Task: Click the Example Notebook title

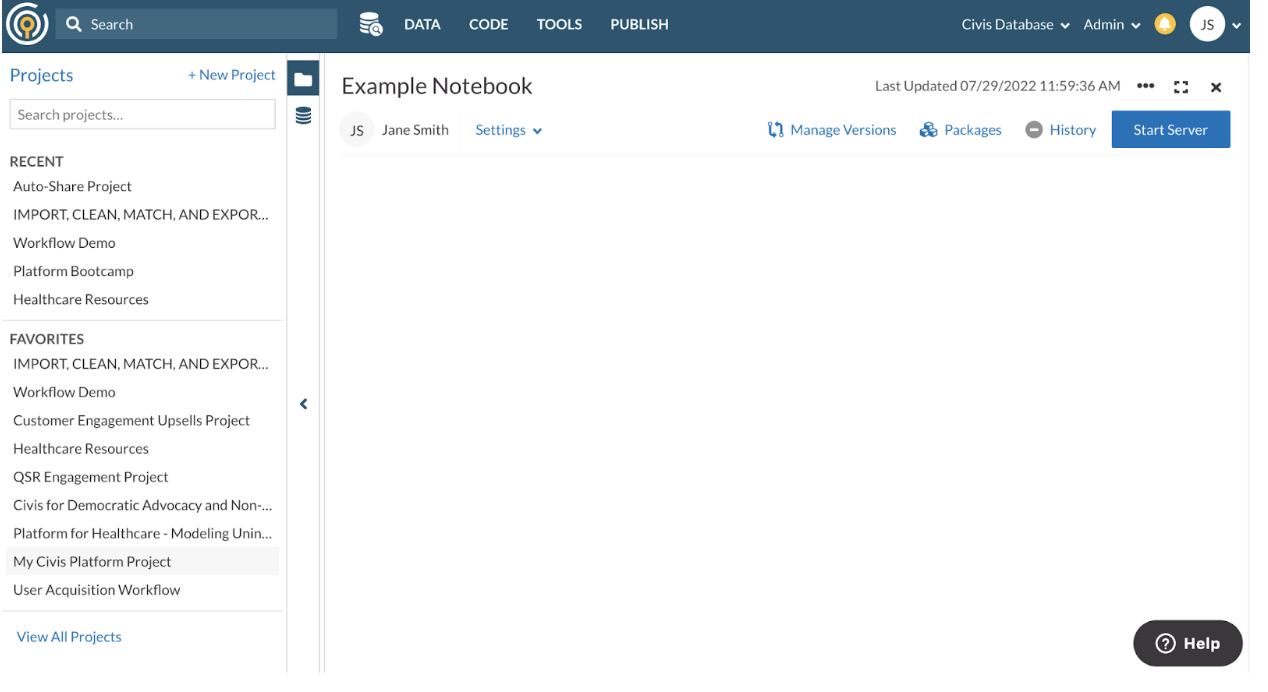Action: click(437, 86)
